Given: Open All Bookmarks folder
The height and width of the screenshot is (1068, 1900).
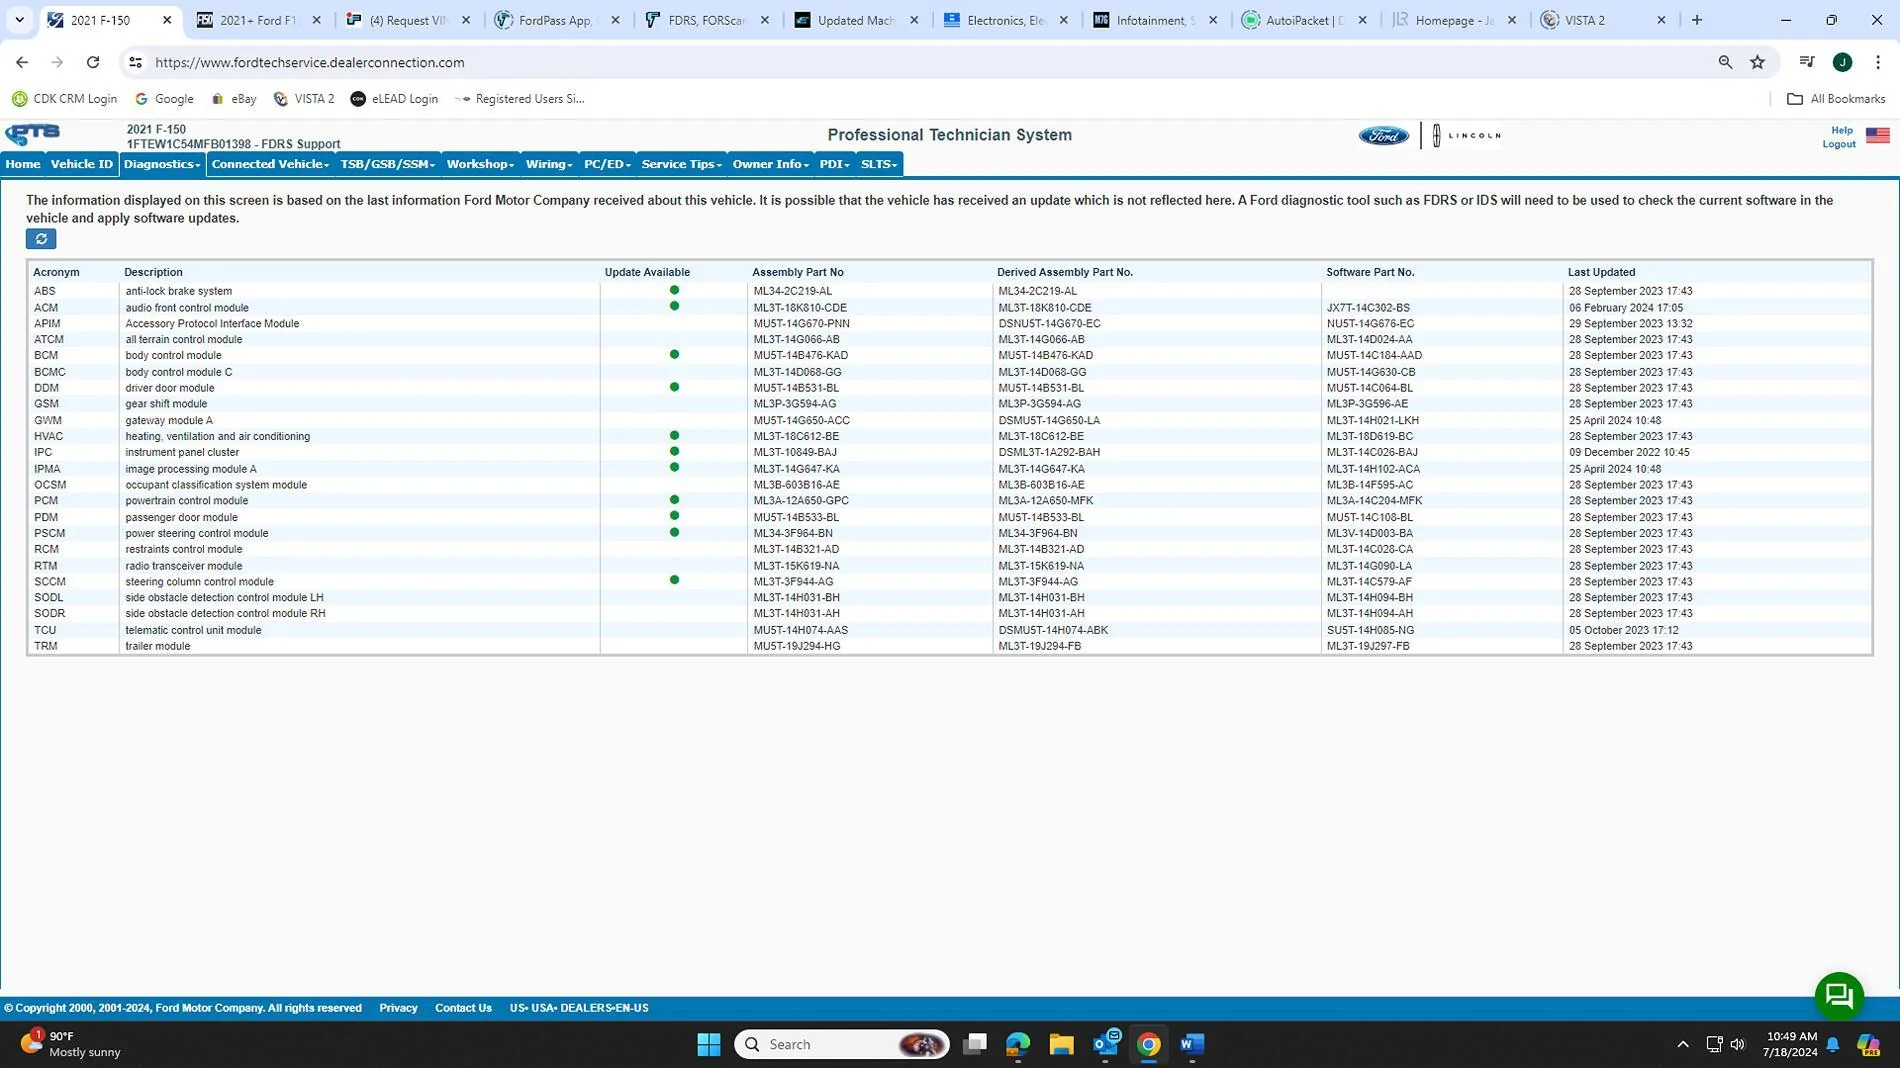Looking at the screenshot, I should (1836, 99).
